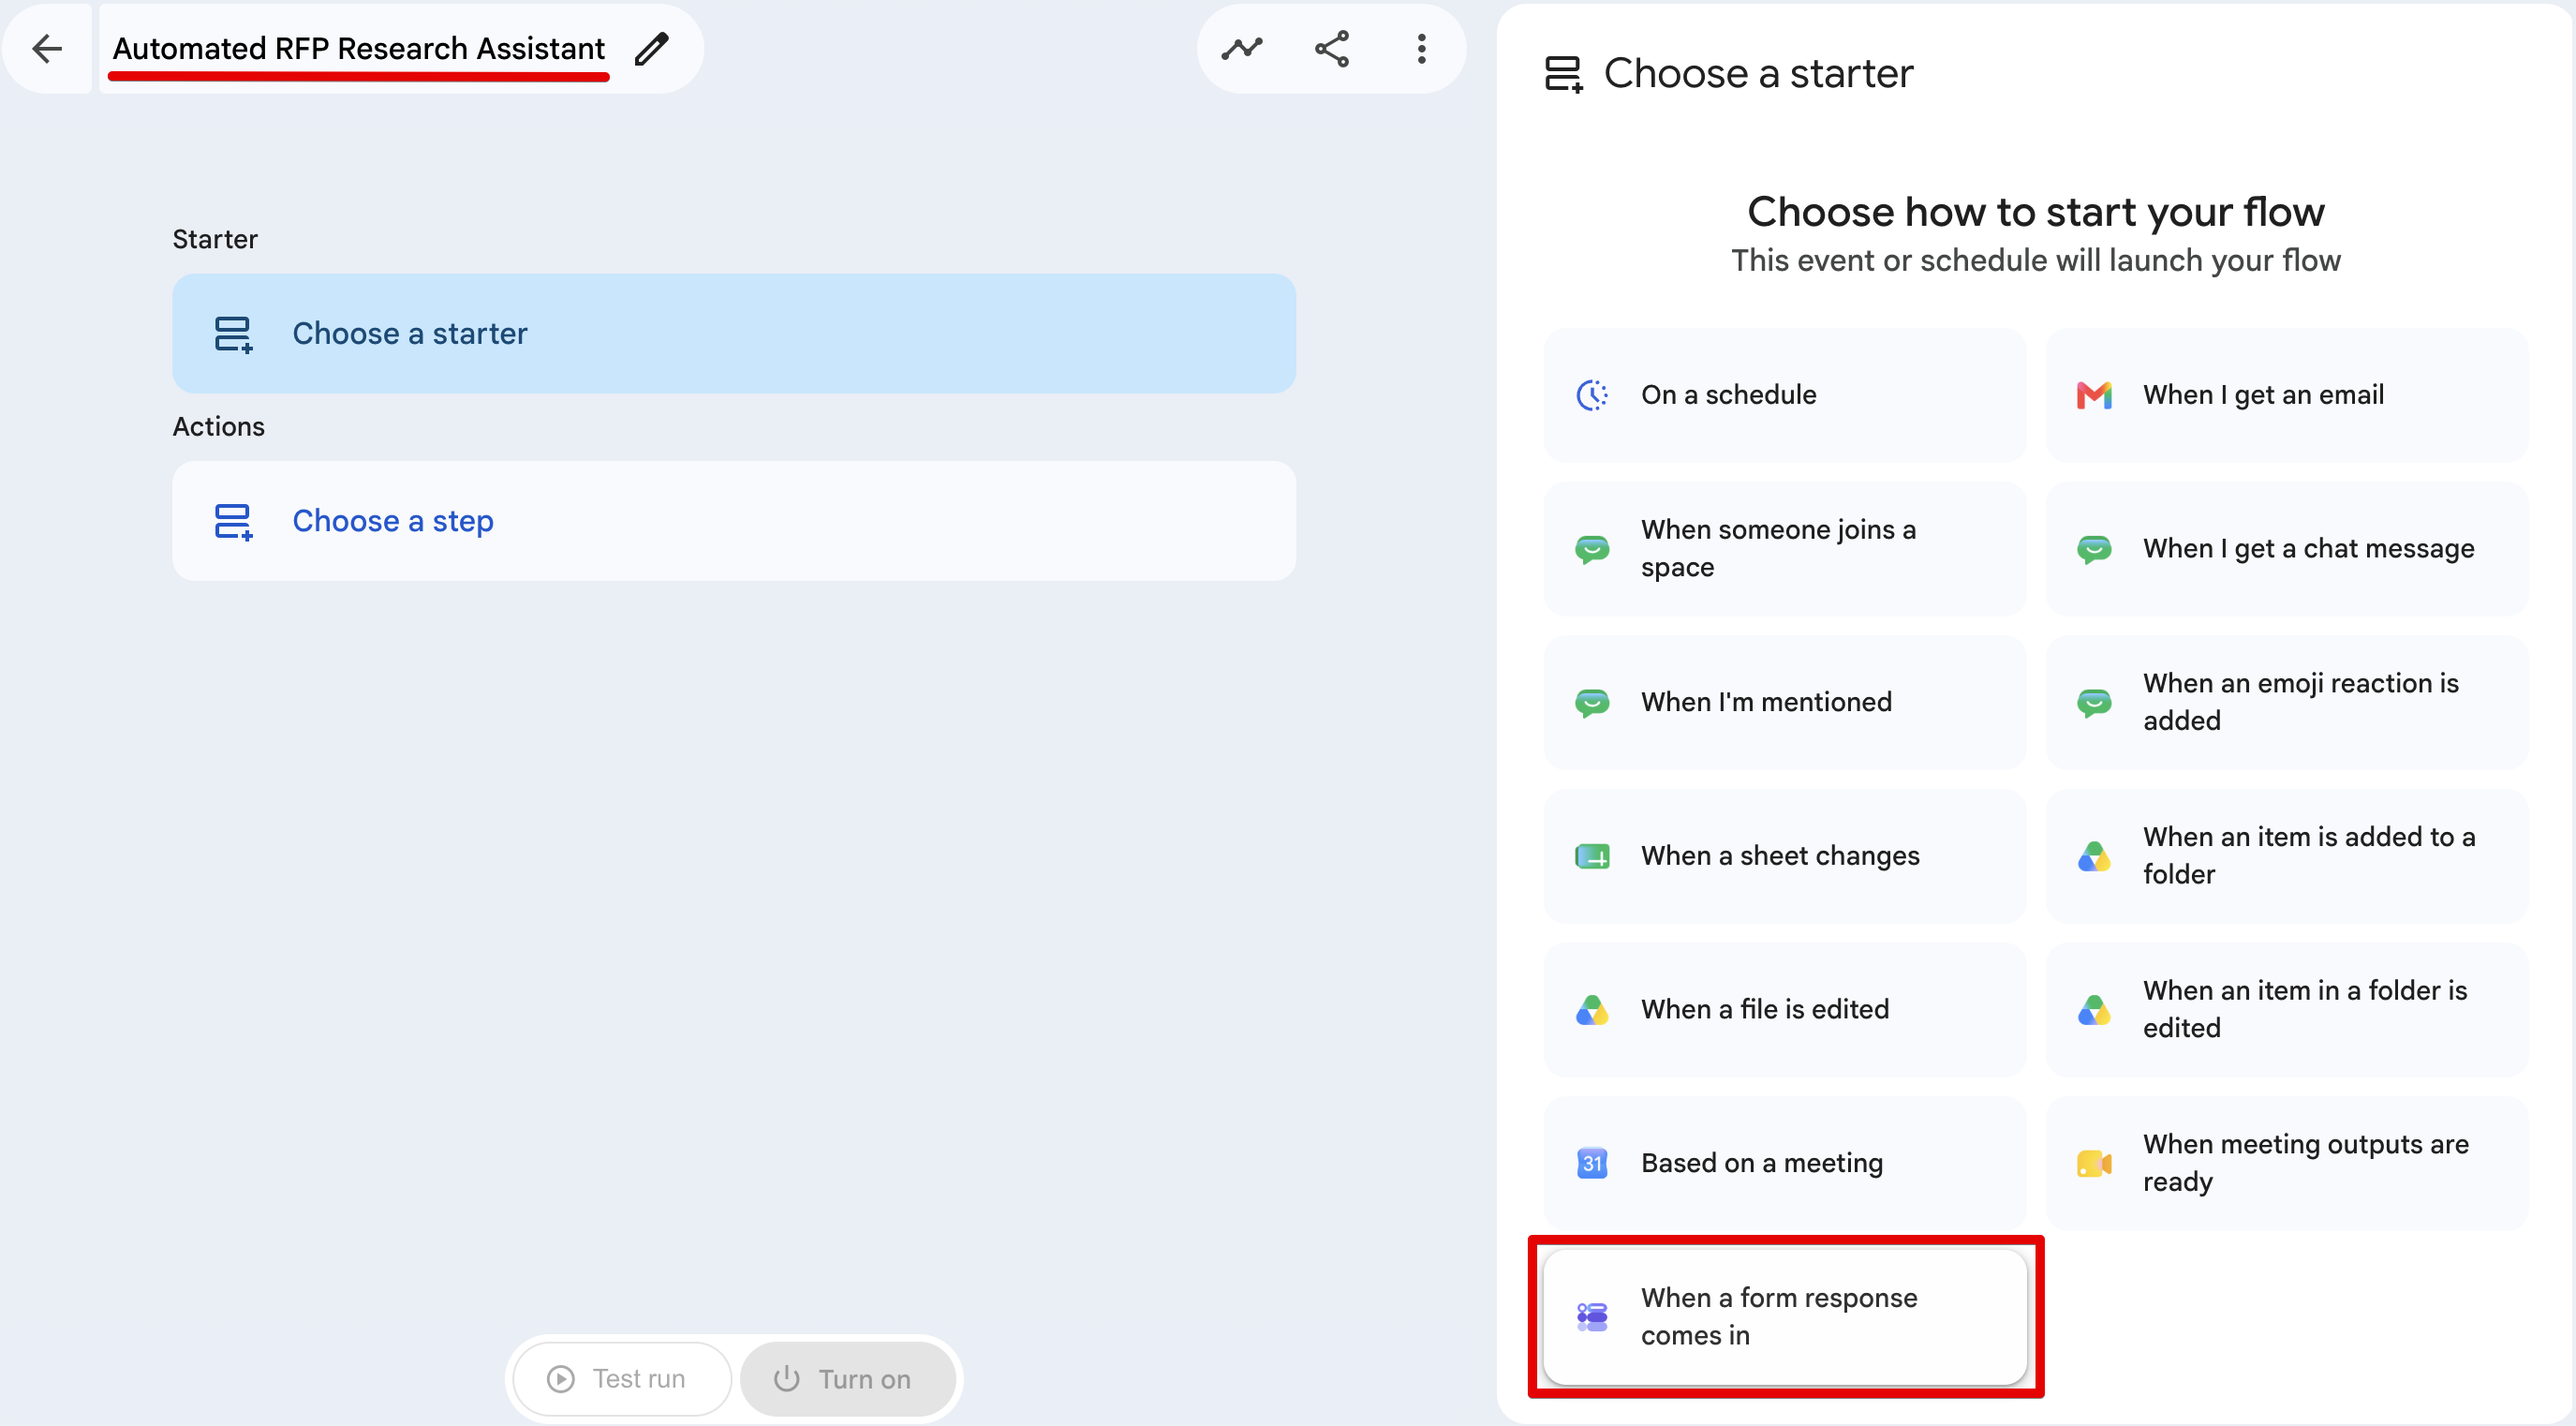Select the 'On a schedule' starter
Screen dimensions: 2576x1426
[x=1785, y=395]
